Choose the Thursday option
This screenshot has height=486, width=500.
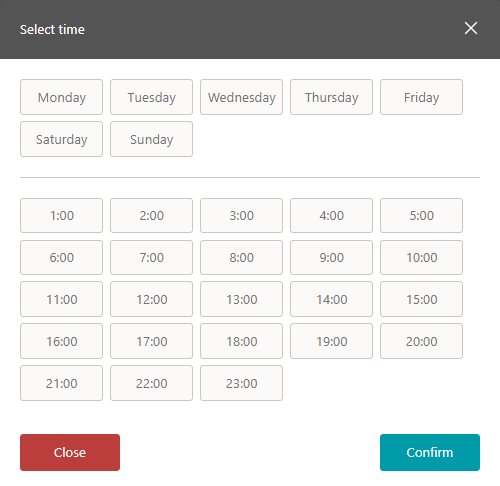(331, 97)
